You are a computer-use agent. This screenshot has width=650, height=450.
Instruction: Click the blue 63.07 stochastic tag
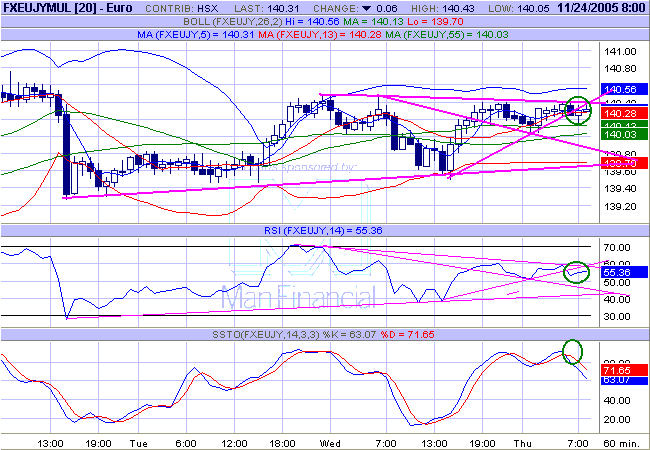[624, 380]
